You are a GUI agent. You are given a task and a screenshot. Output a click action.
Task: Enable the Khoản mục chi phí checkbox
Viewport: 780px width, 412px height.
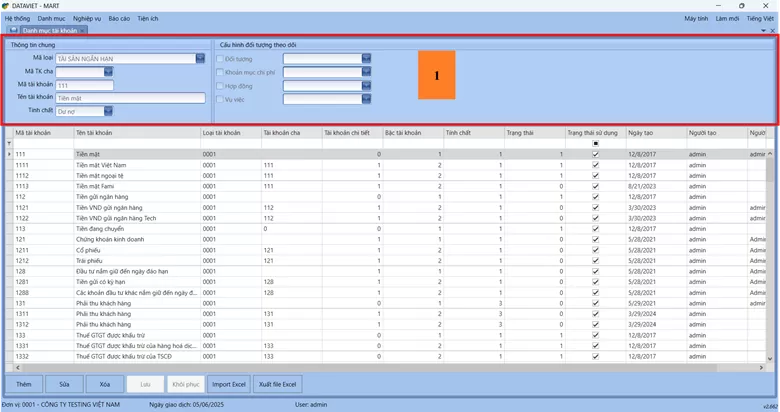coord(220,72)
